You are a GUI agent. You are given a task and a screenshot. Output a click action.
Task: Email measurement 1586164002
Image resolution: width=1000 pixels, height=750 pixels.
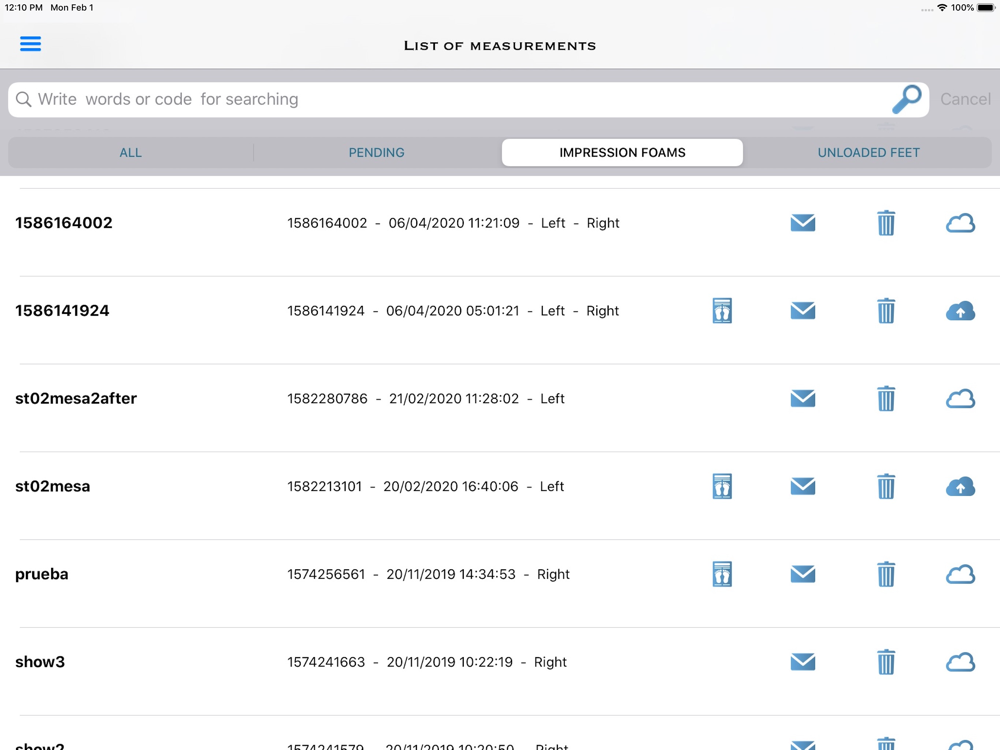[802, 223]
